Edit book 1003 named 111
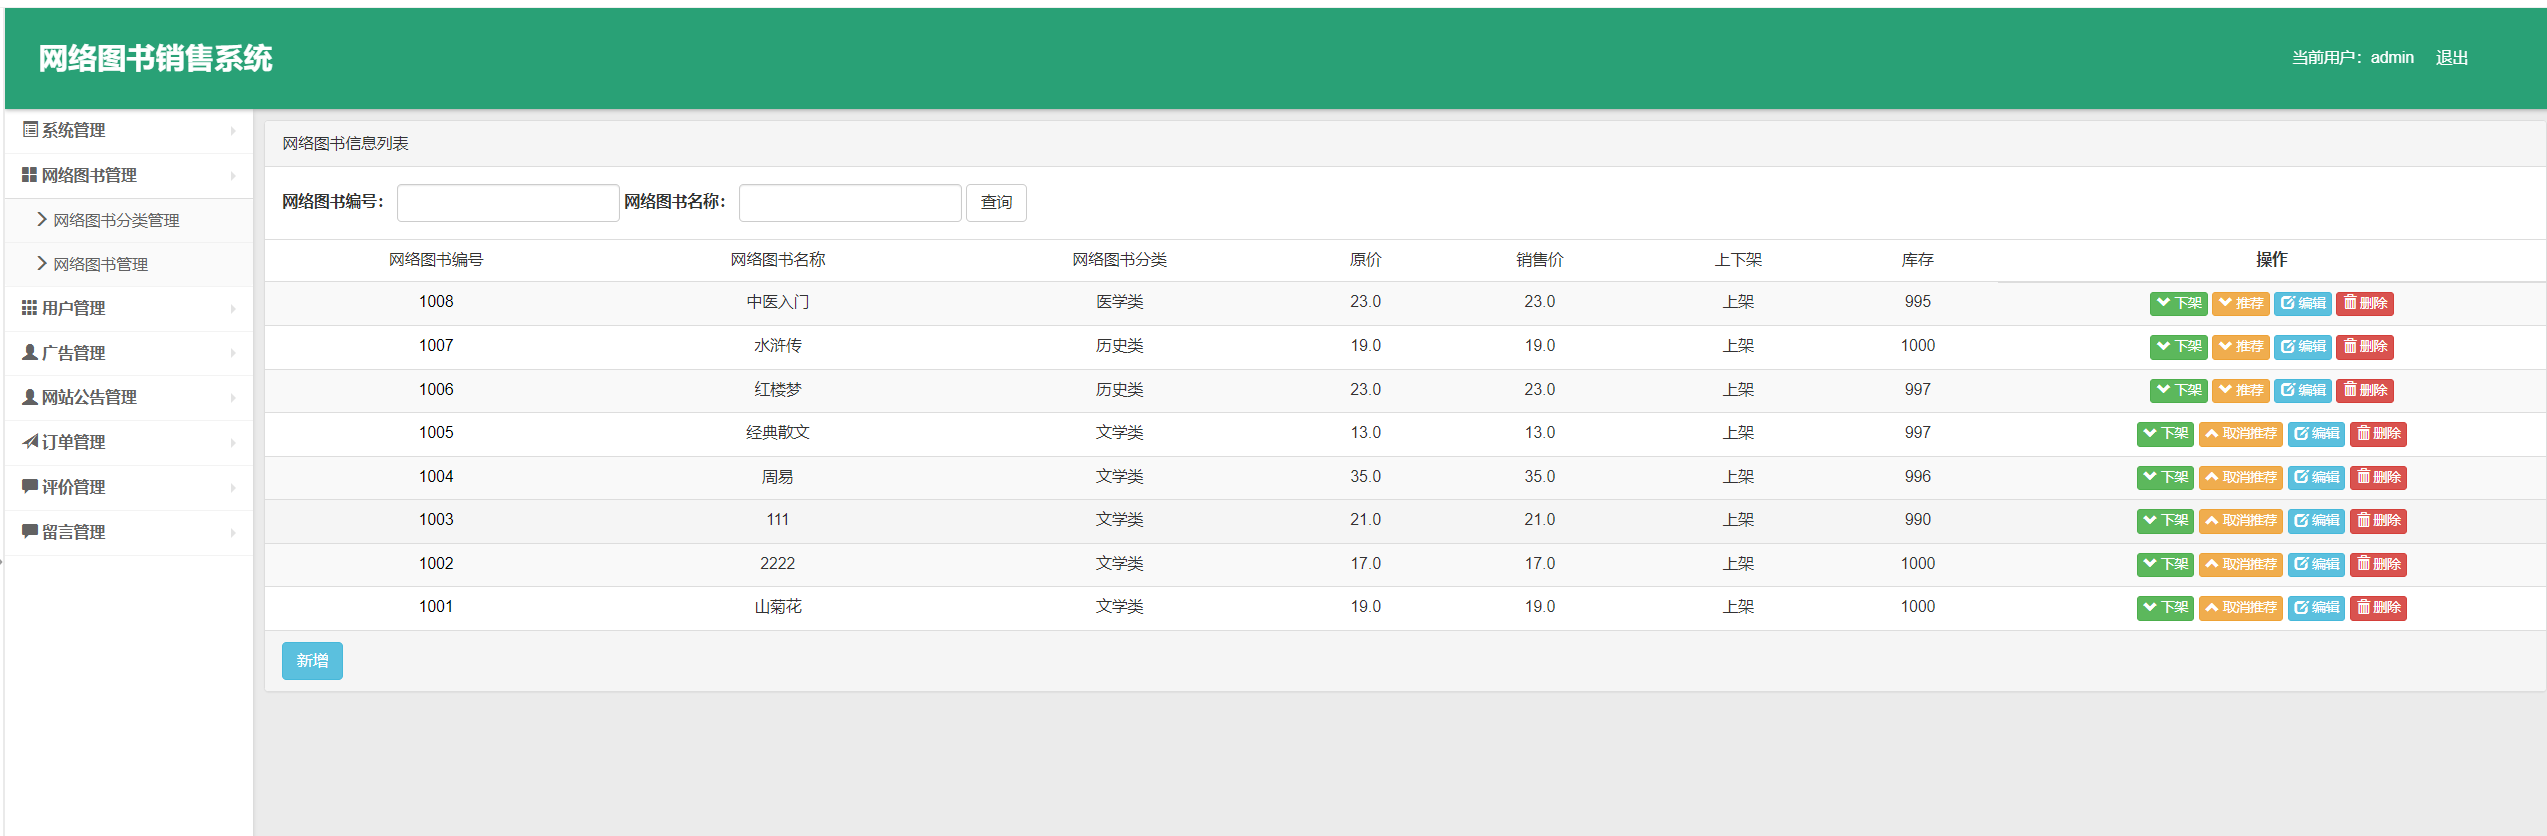Image resolution: width=2547 pixels, height=836 pixels. [x=2316, y=521]
